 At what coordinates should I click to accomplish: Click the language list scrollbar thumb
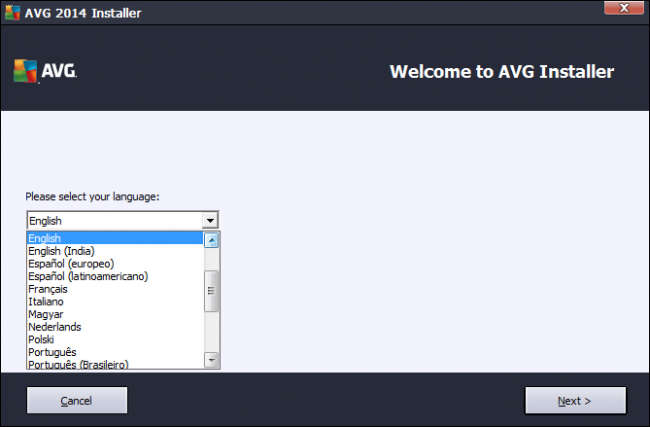point(212,291)
